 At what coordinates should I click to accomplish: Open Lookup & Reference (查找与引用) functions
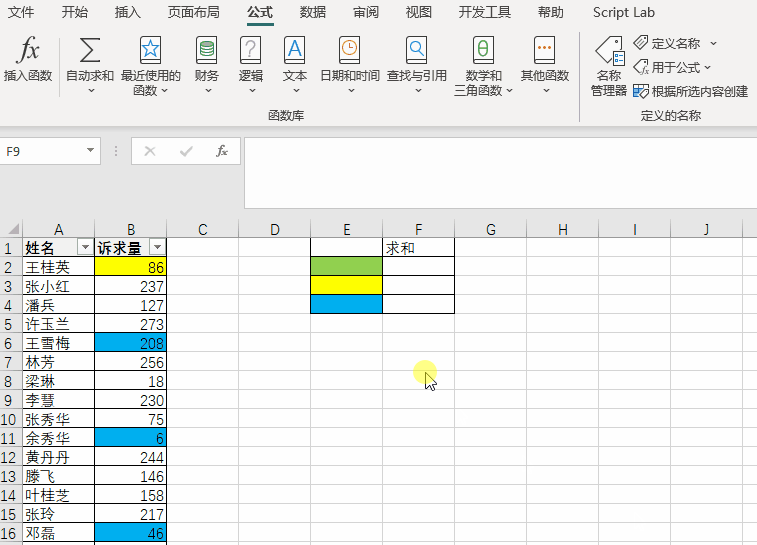point(417,66)
